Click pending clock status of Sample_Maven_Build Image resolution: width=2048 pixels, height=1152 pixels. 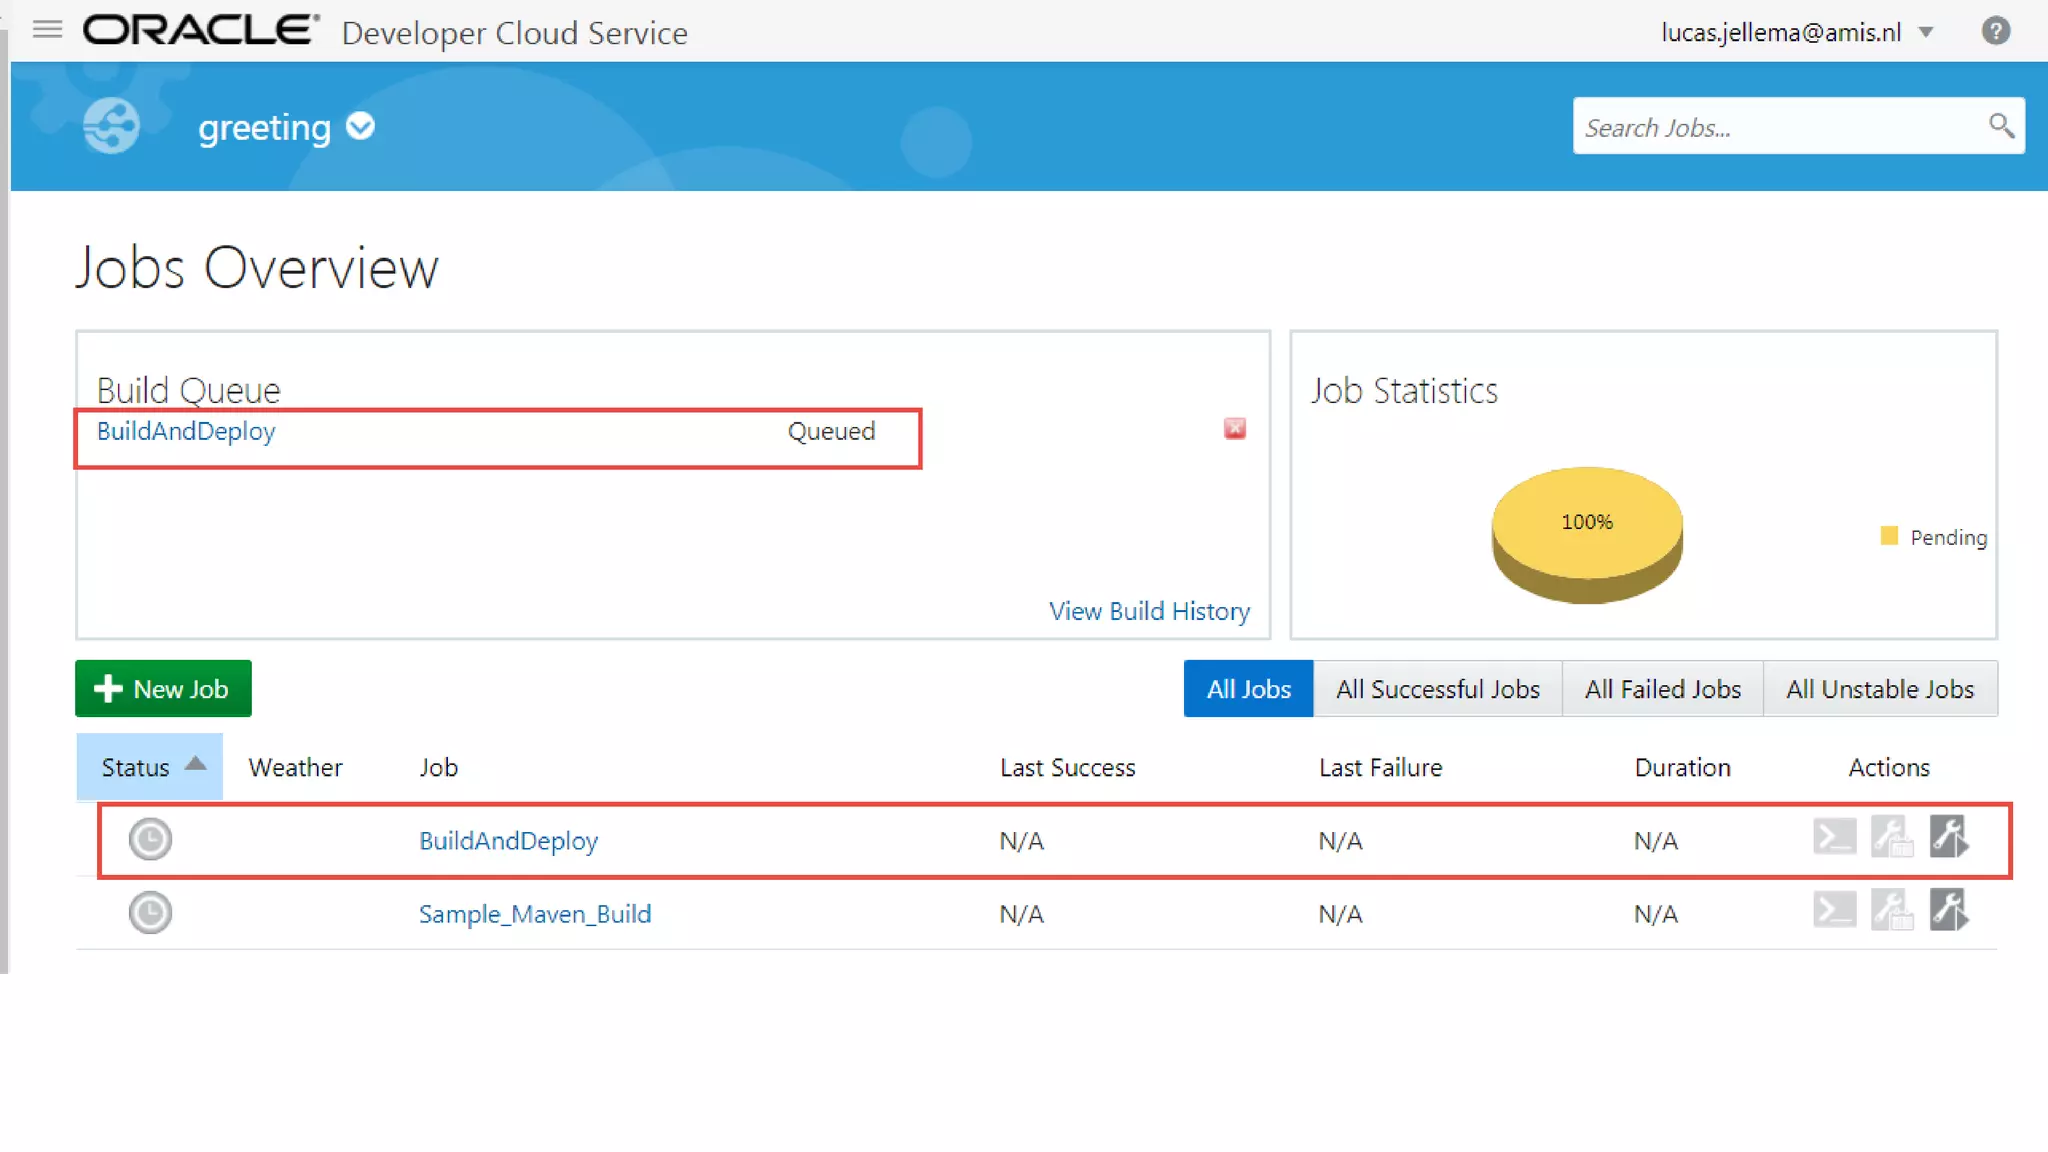tap(150, 913)
